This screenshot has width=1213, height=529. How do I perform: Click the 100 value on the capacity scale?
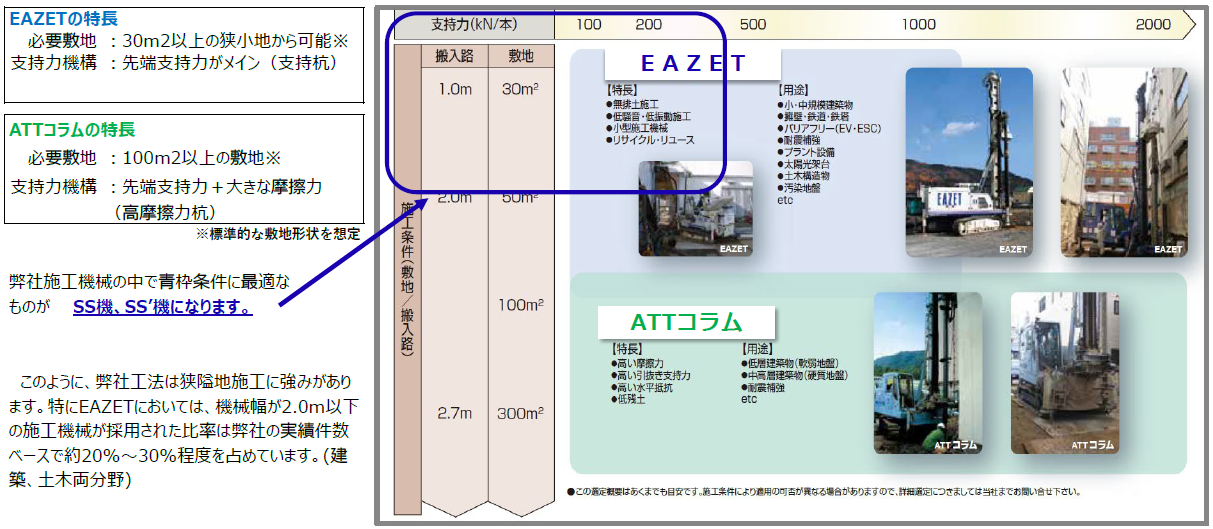[x=589, y=24]
